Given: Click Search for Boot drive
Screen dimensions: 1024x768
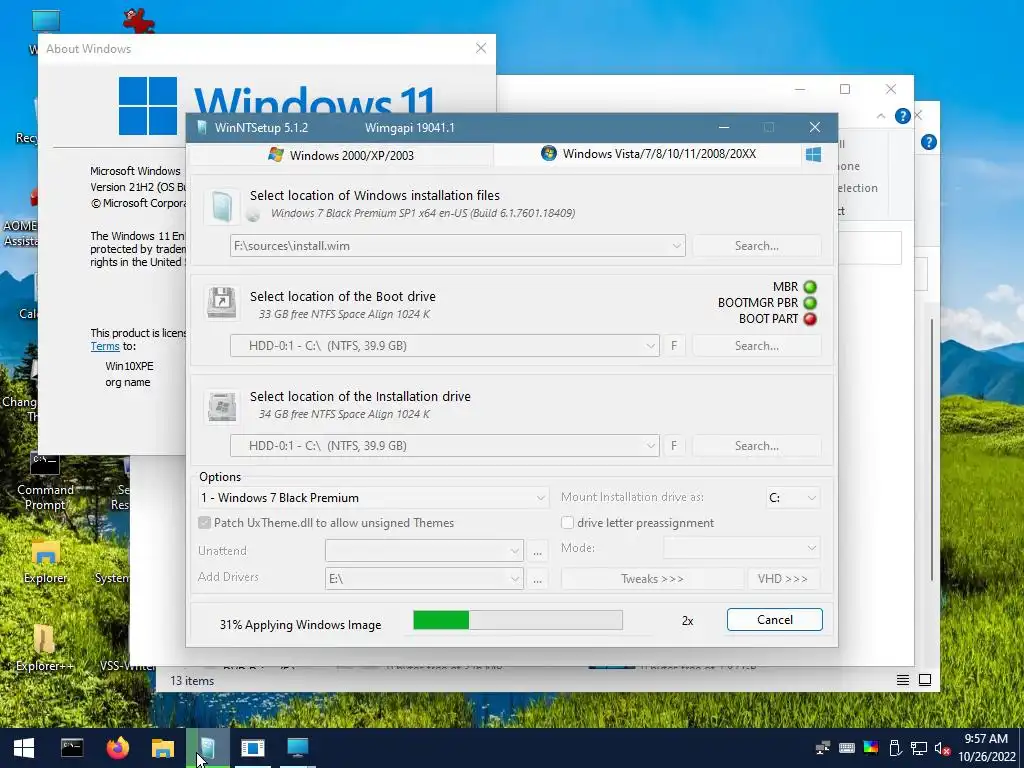Looking at the screenshot, I should pos(756,346).
